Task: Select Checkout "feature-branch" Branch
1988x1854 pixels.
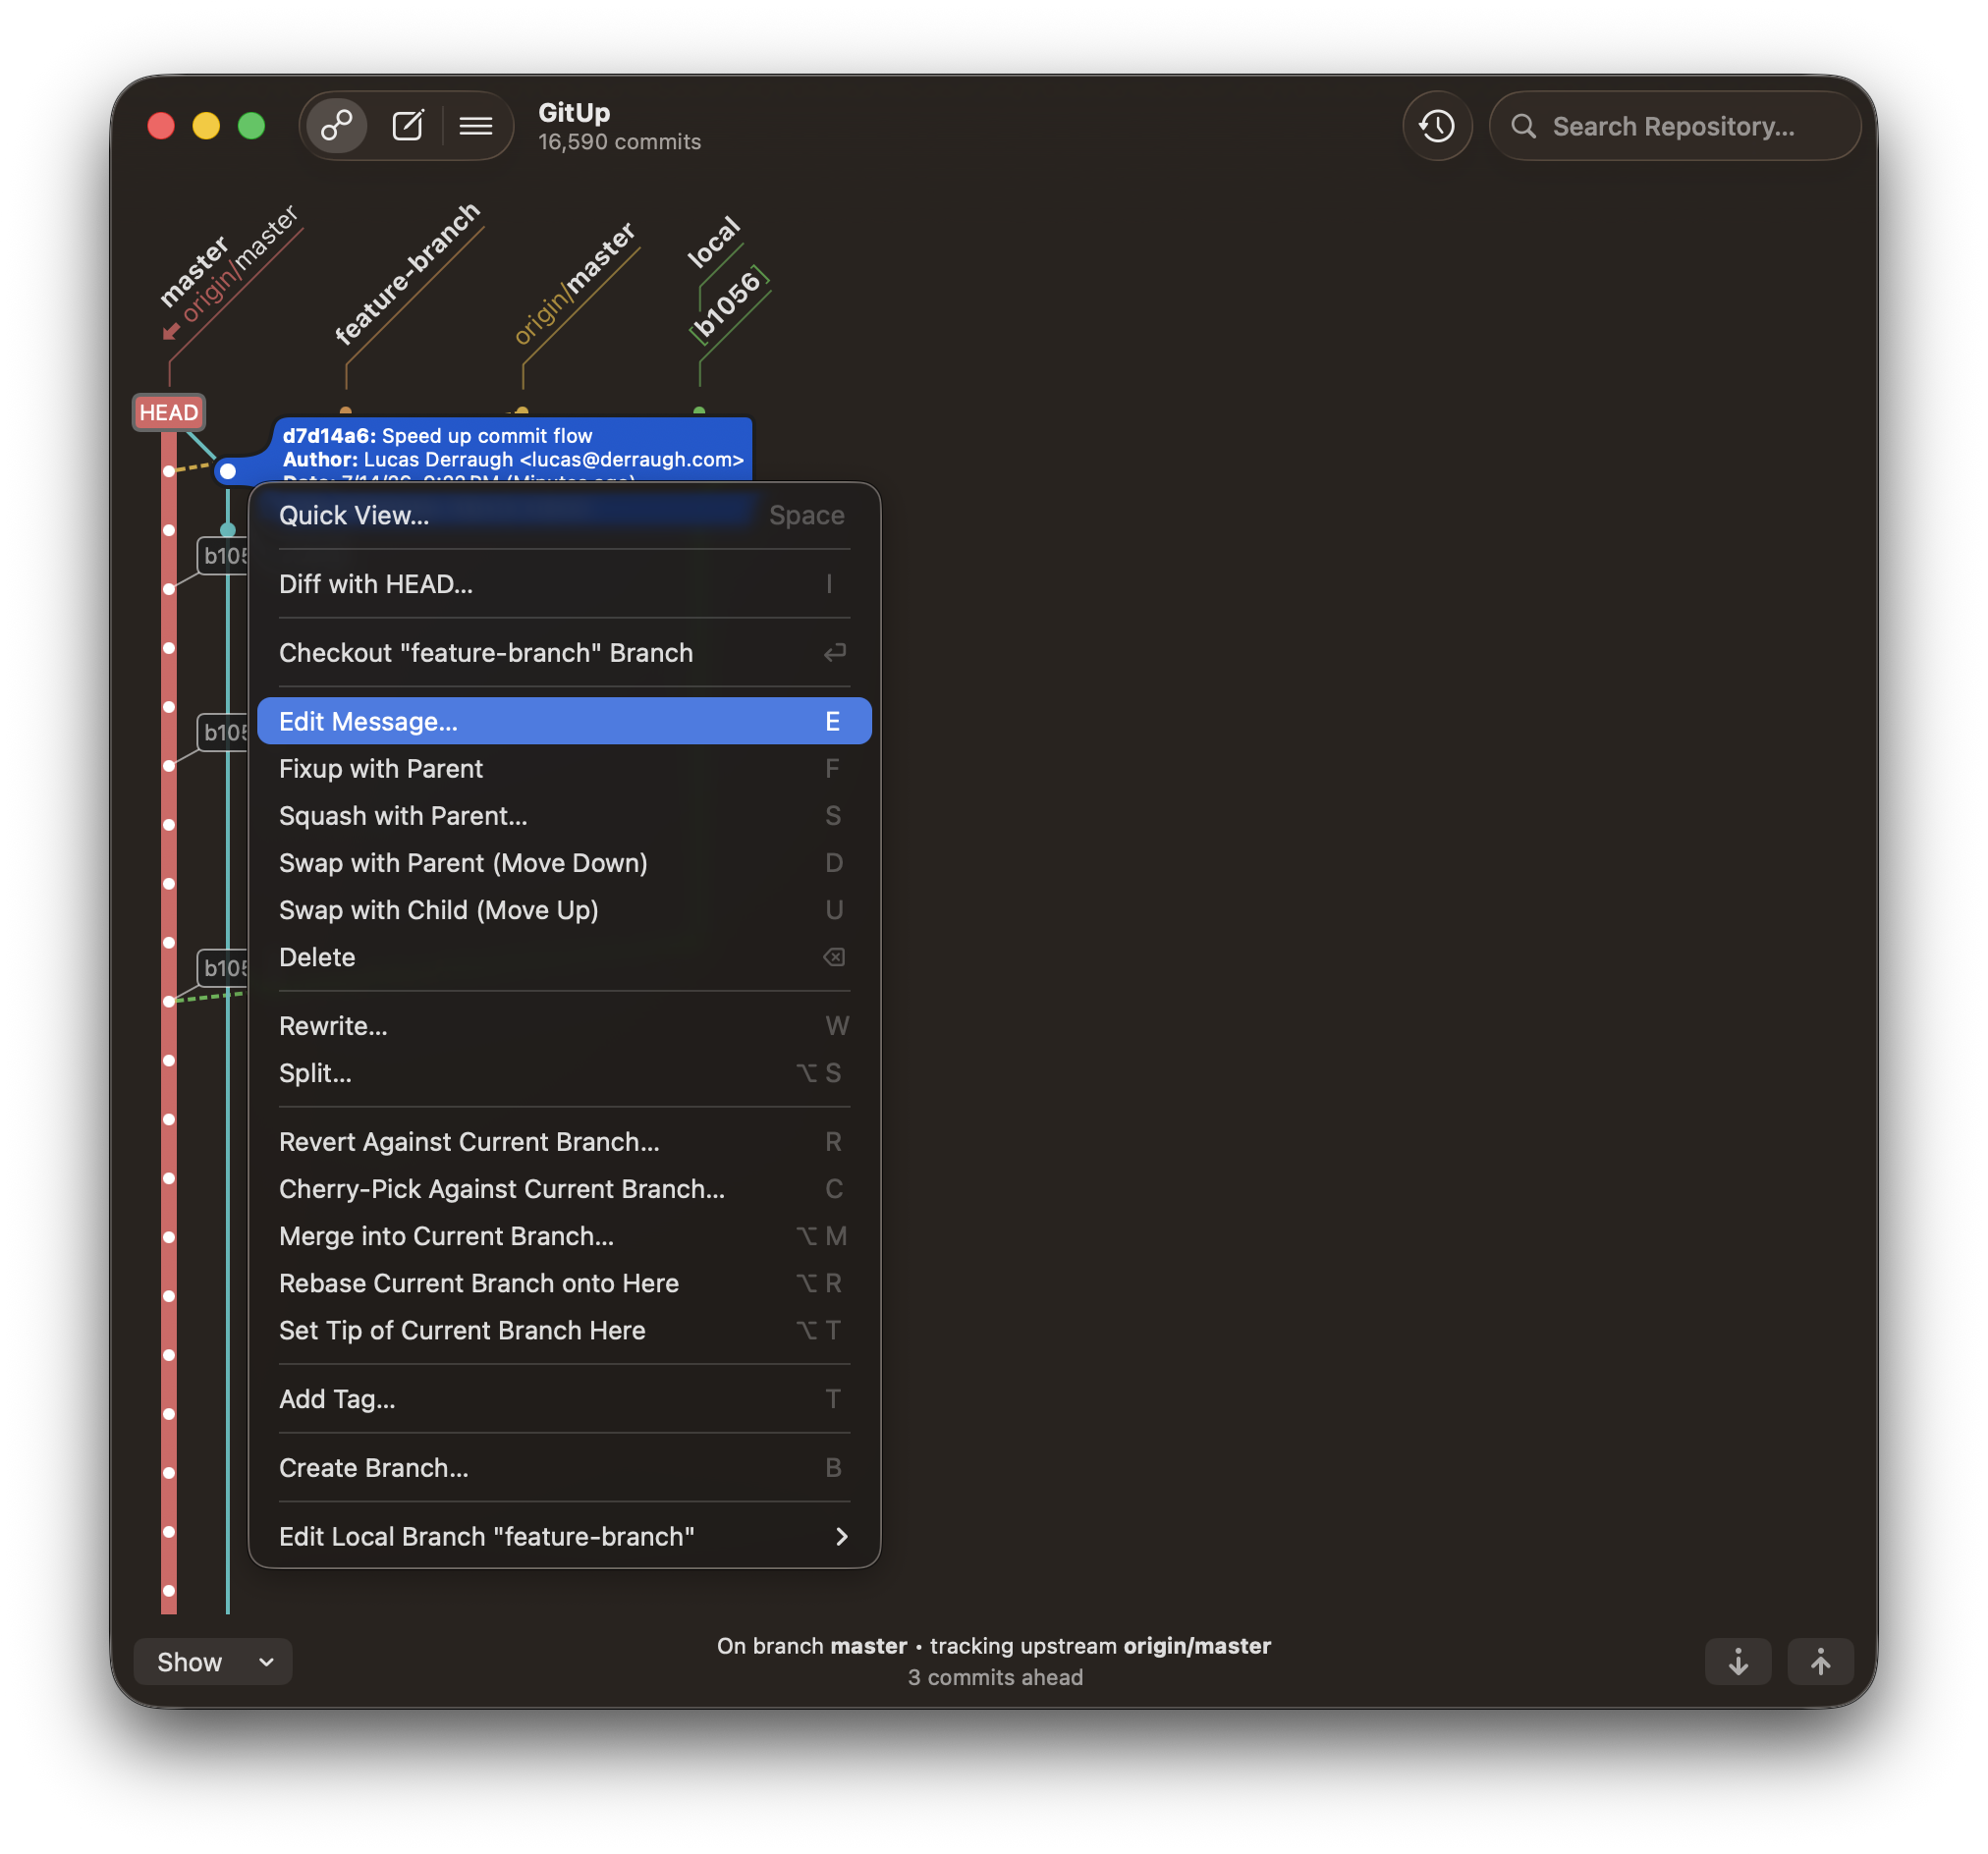Action: coord(564,652)
